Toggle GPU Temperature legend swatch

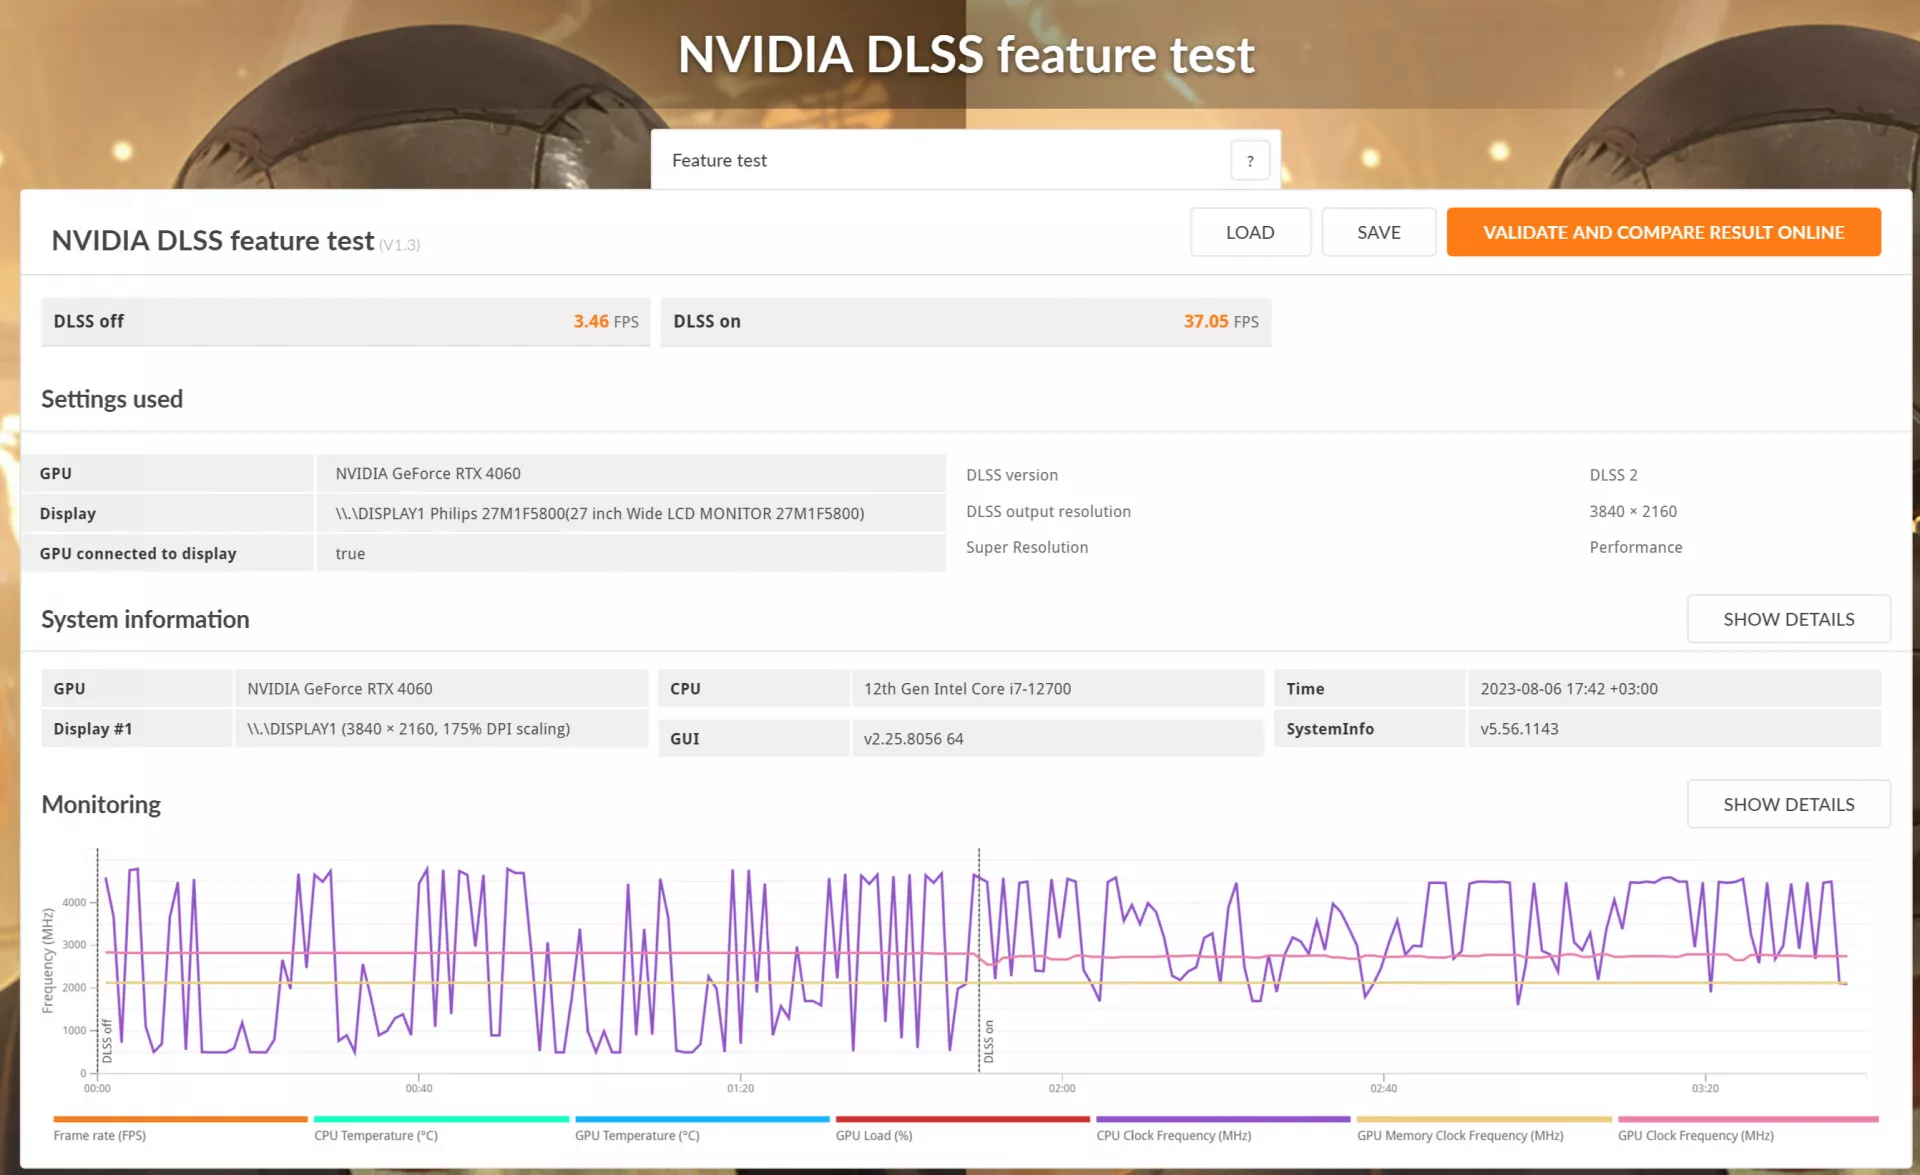pos(702,1119)
